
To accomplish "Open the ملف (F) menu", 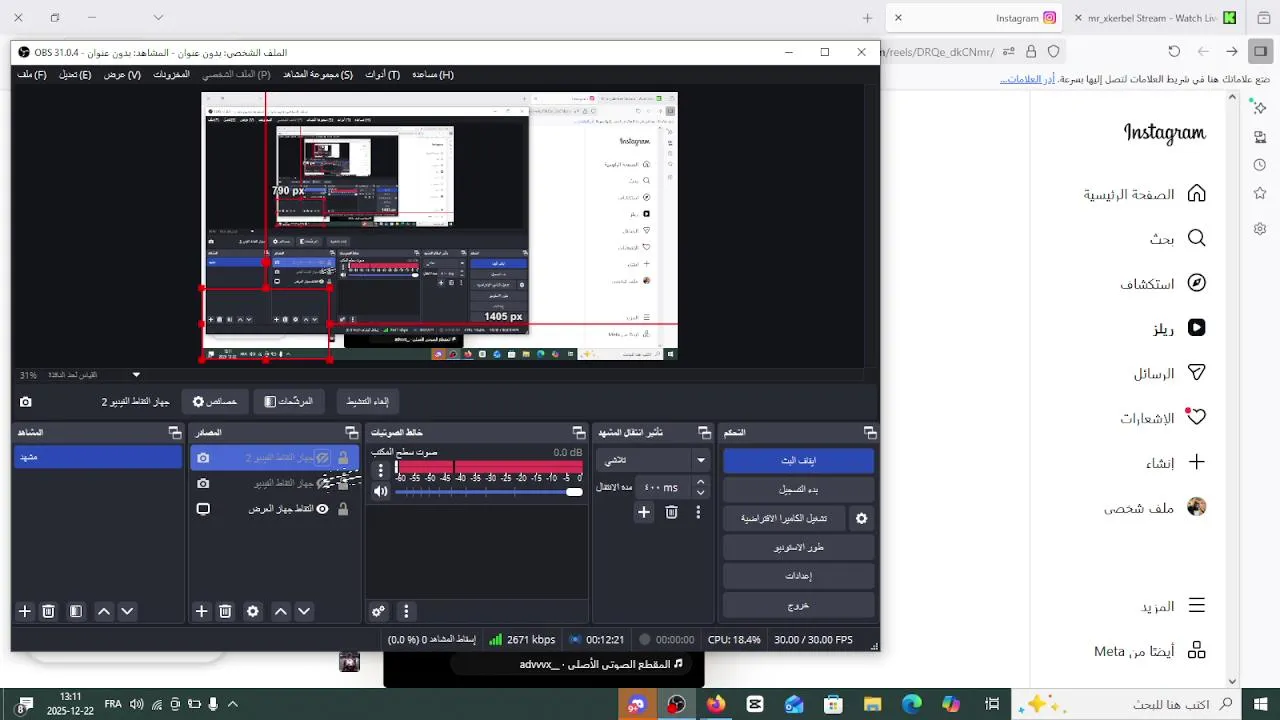I will 32,74.
